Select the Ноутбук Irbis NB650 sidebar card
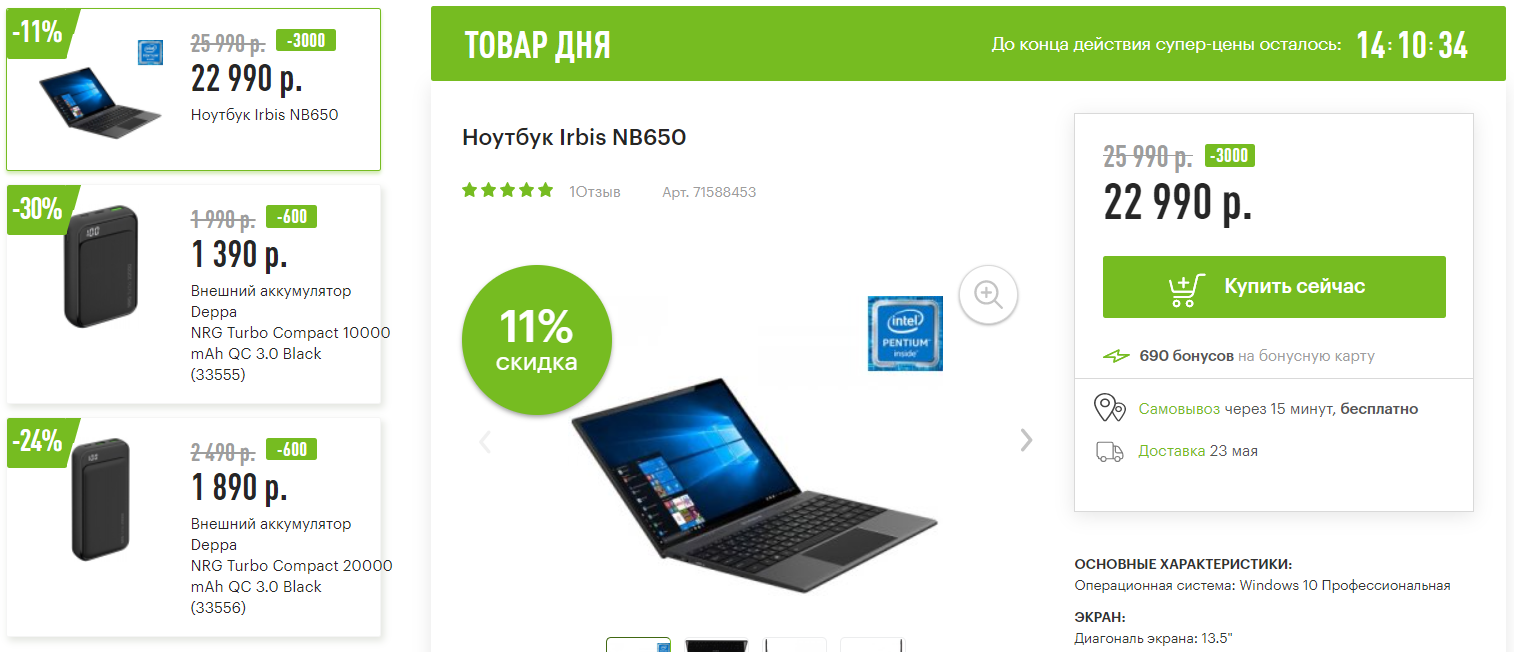Screen dimensions: 1514x652 coord(194,90)
